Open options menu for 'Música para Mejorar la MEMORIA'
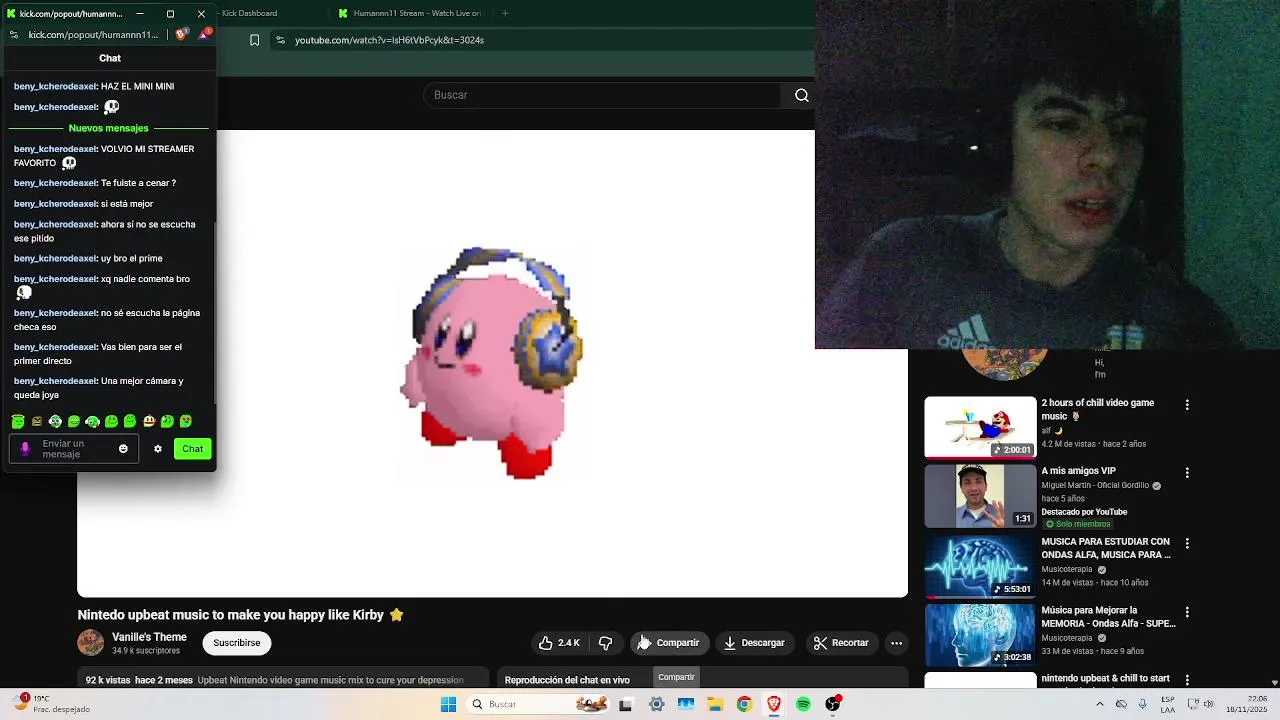Image resolution: width=1280 pixels, height=720 pixels. [1187, 611]
